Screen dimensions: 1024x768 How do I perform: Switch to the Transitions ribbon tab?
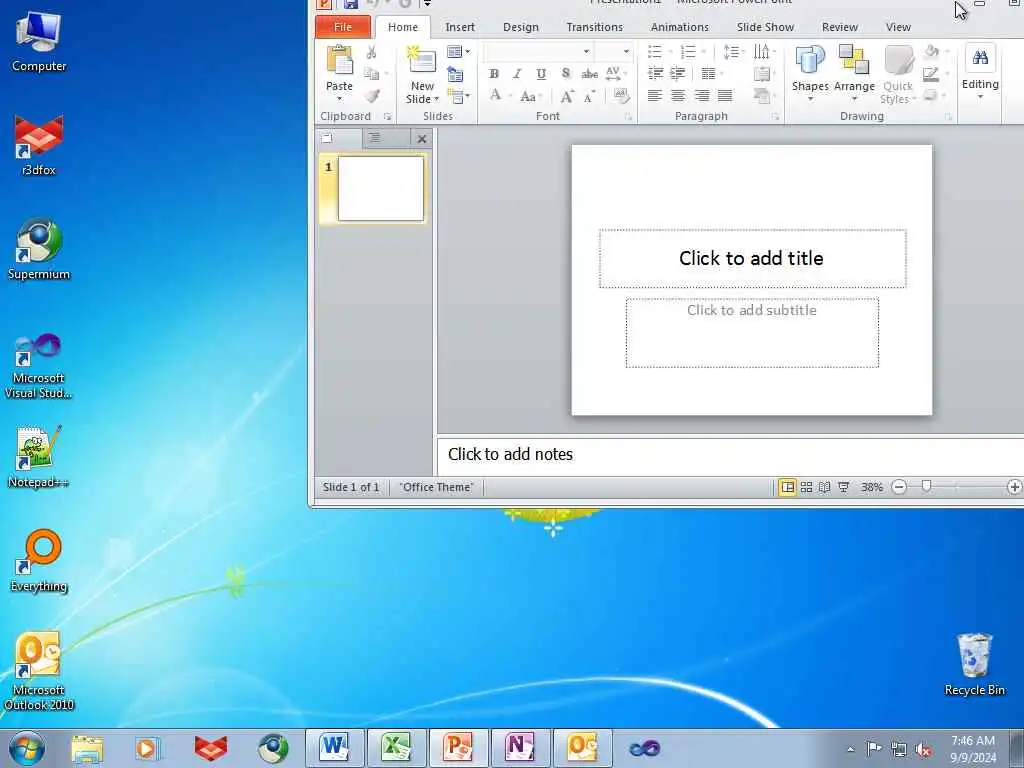(594, 27)
